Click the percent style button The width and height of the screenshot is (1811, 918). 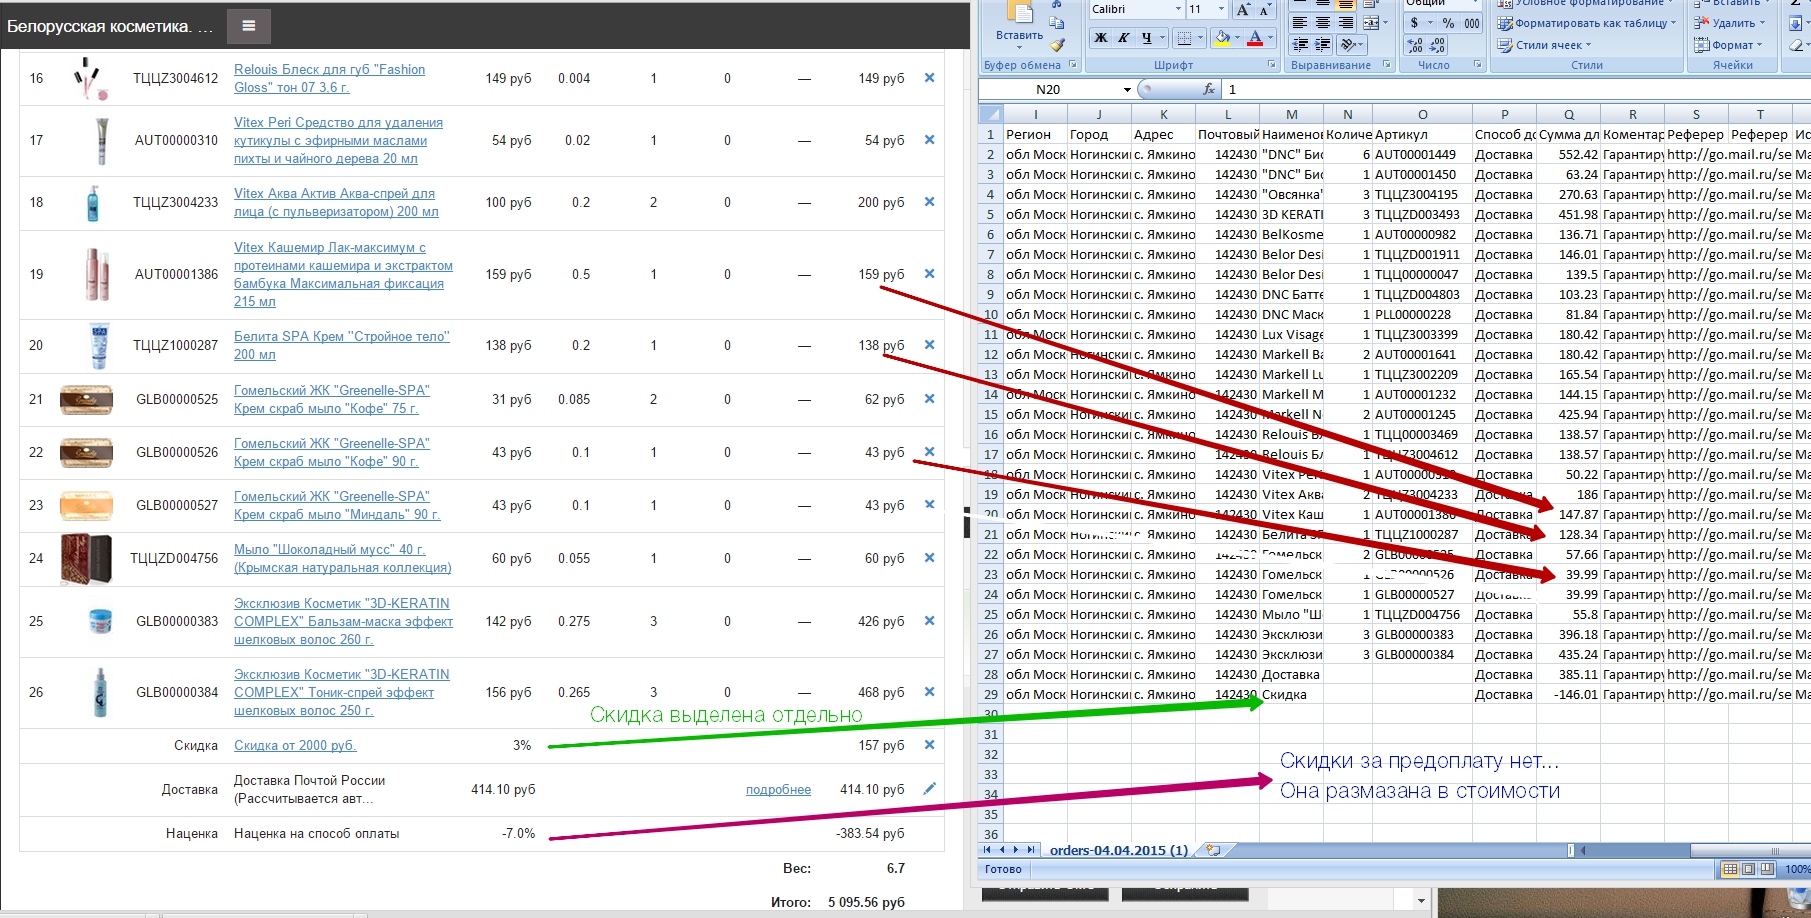click(1448, 23)
